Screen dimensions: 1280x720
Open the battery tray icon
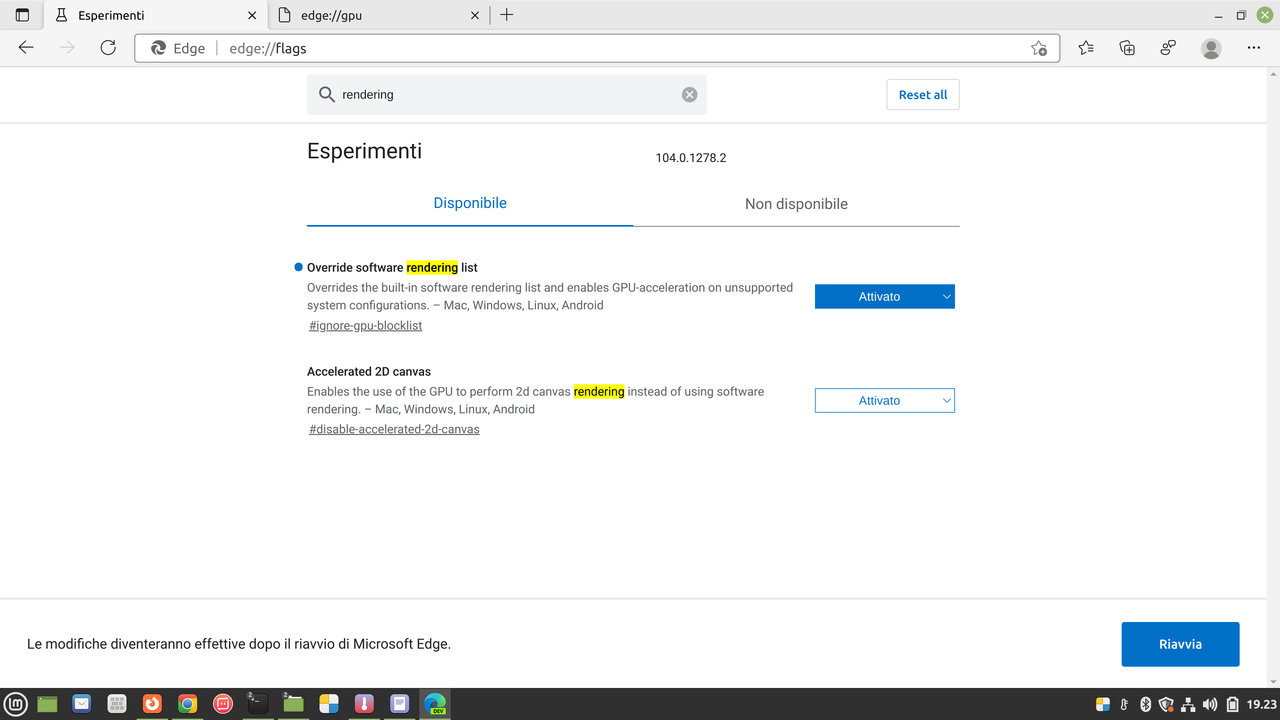(x=1232, y=704)
